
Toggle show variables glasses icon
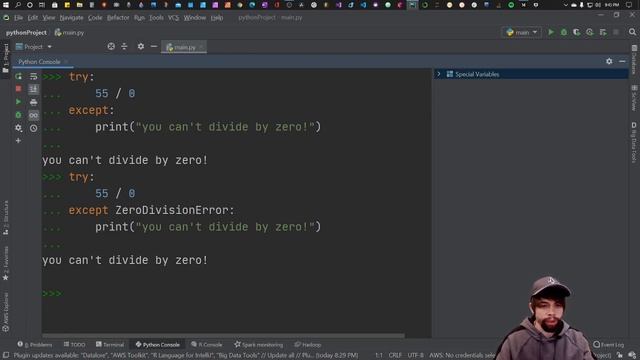pos(33,115)
